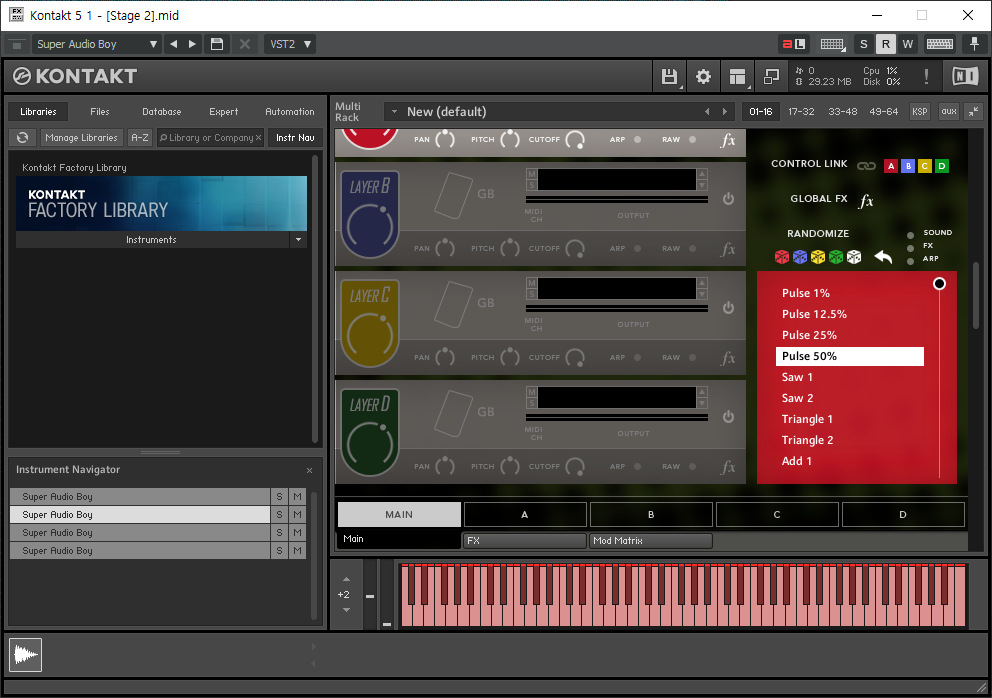Minimize rack view with arrows icon
This screenshot has width=992, height=698.
(x=974, y=111)
